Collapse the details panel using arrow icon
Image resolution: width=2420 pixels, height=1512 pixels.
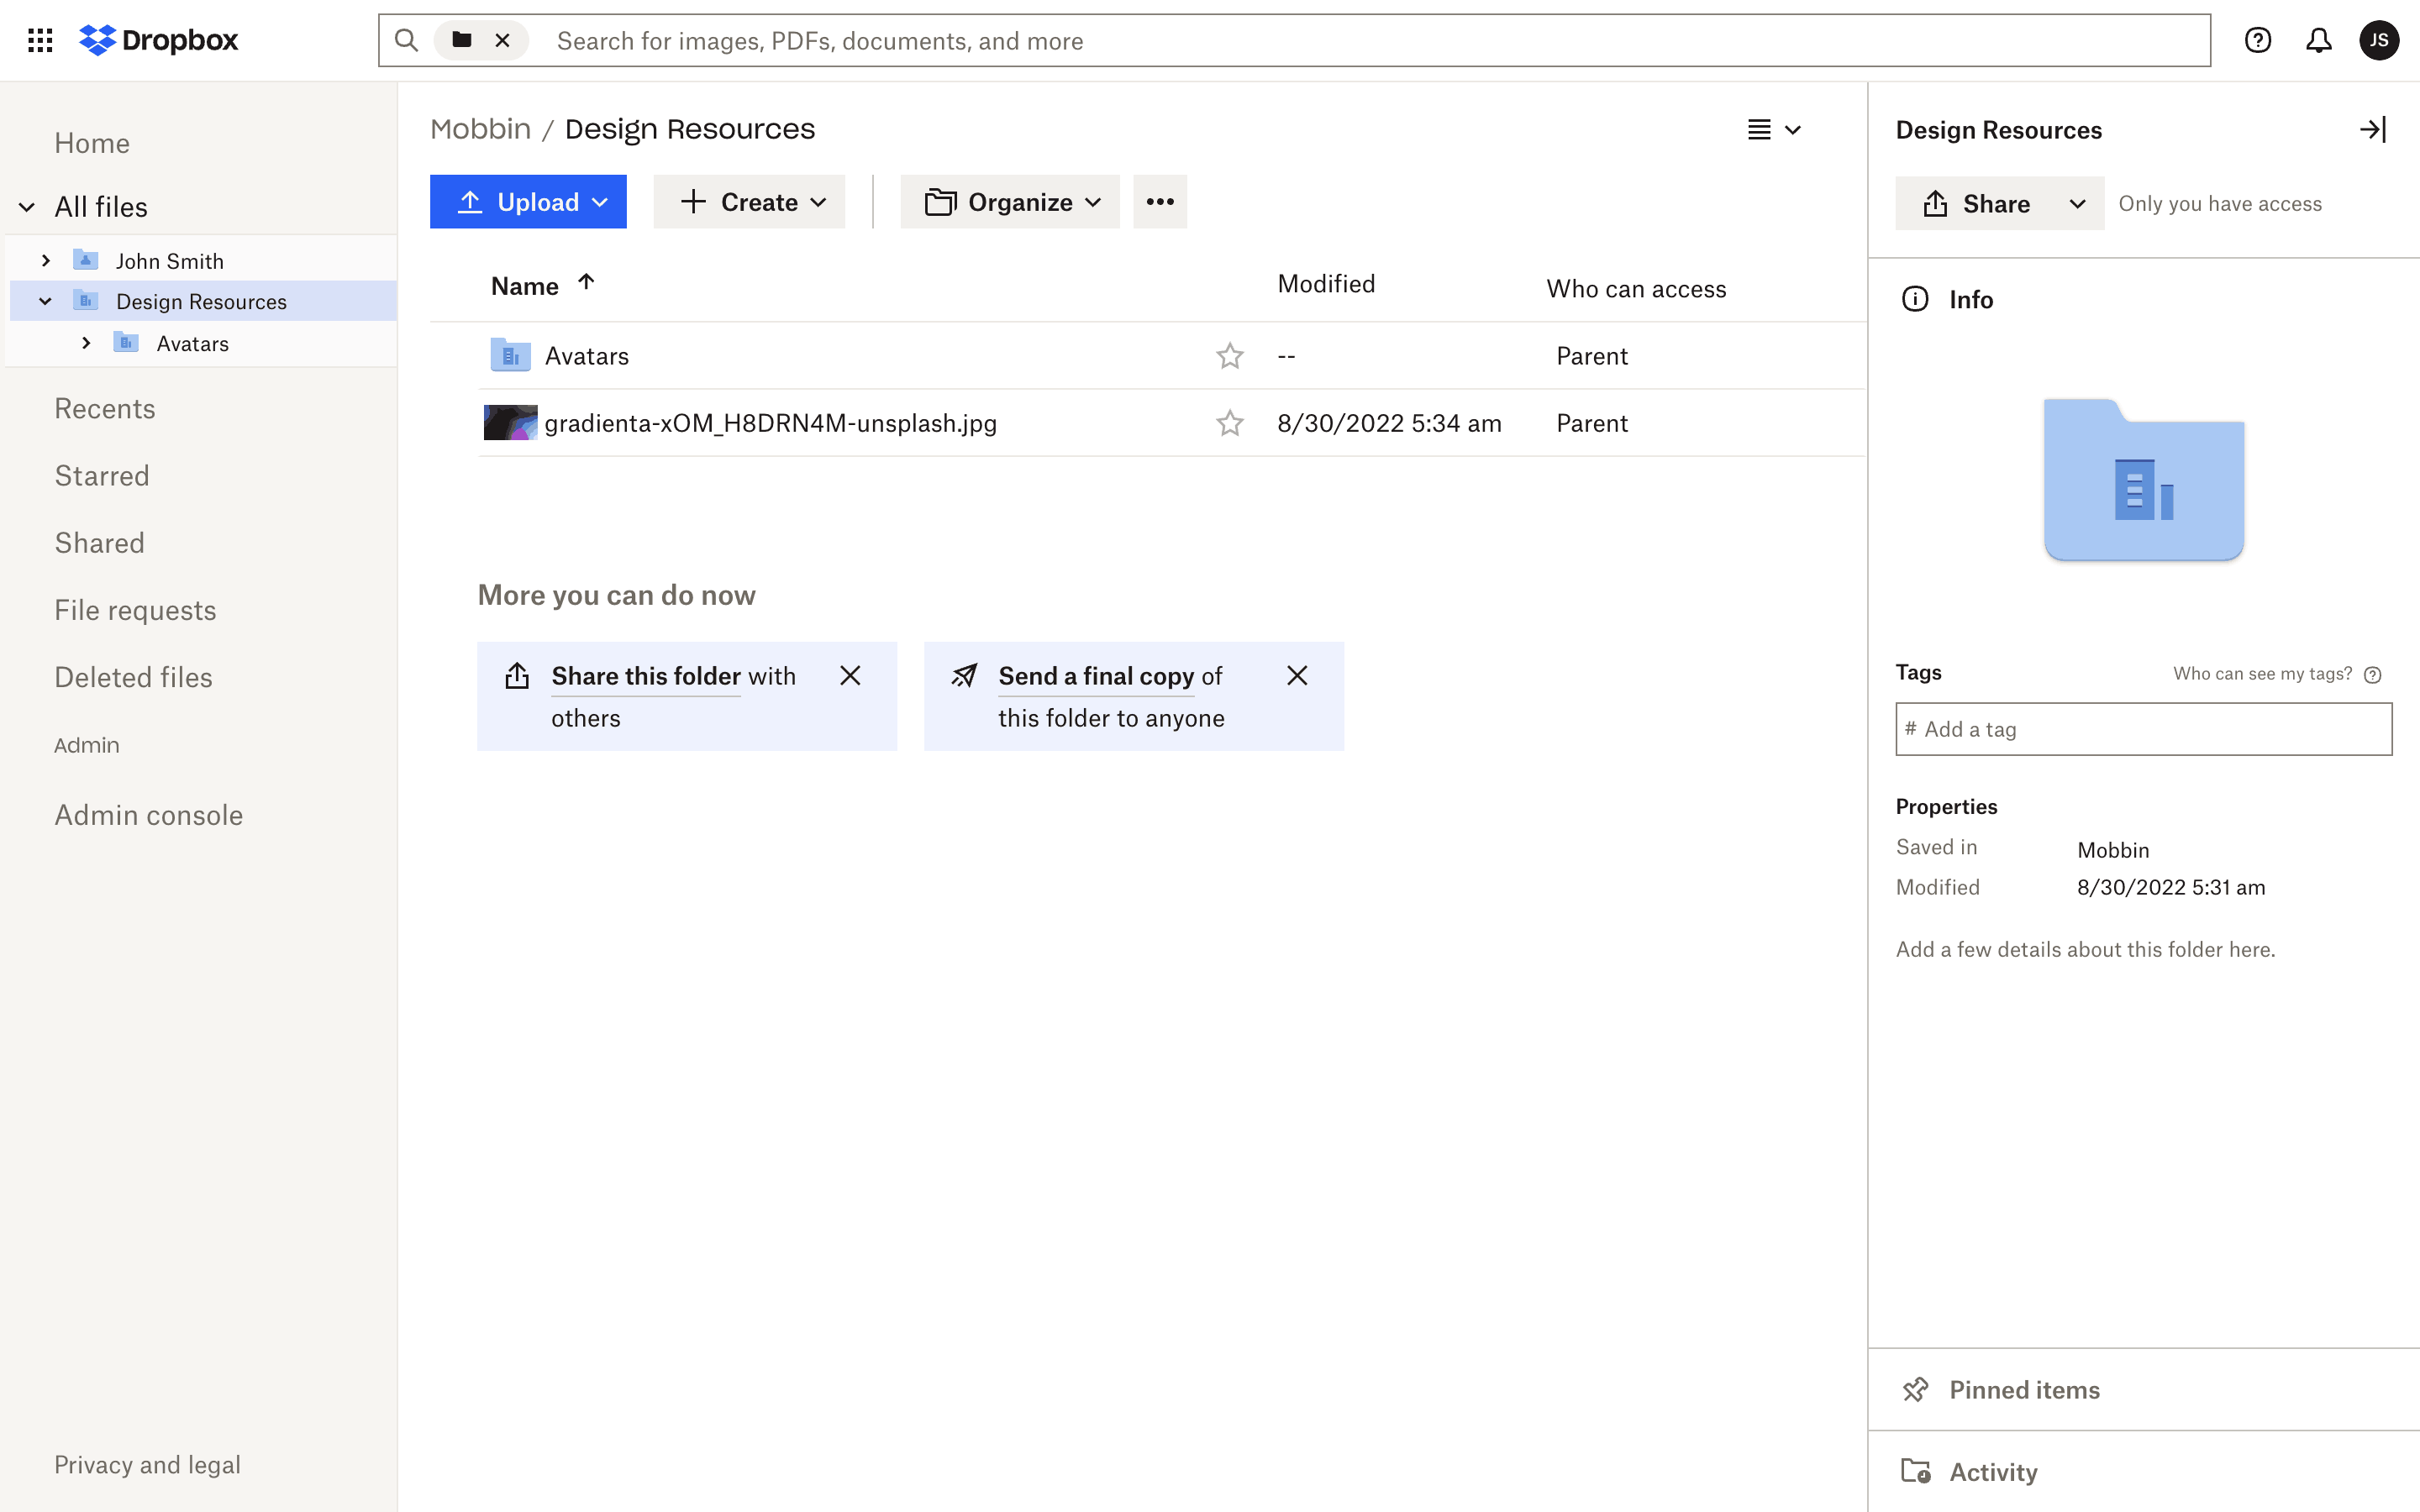pyautogui.click(x=2372, y=130)
